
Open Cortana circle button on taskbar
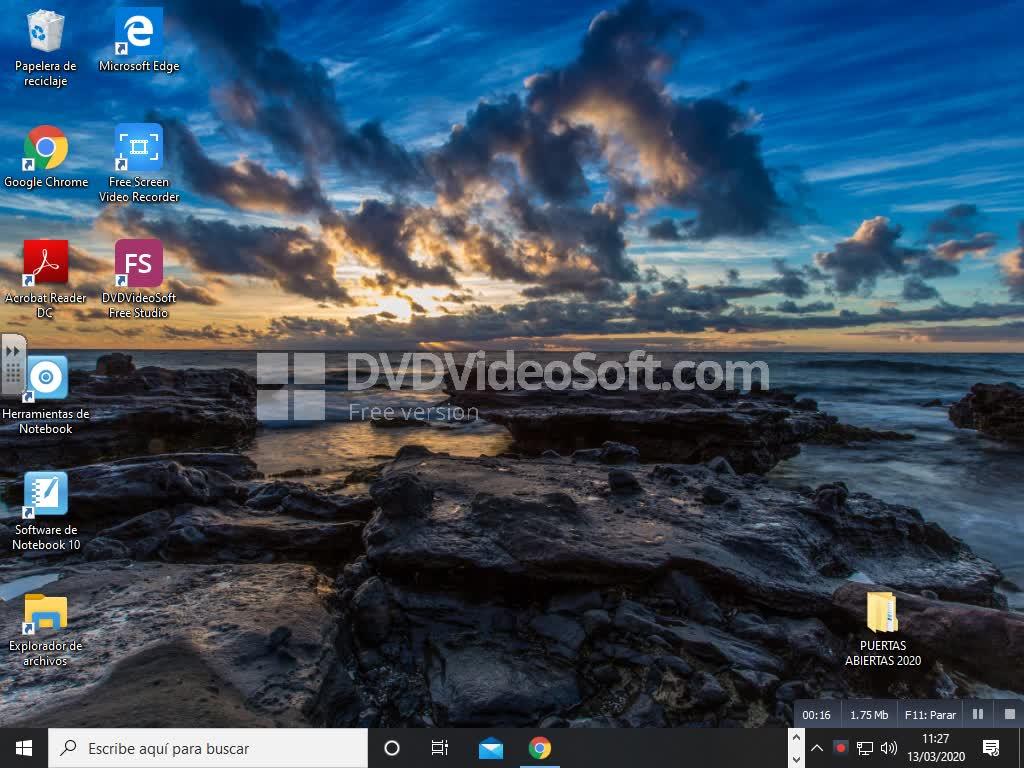point(392,748)
